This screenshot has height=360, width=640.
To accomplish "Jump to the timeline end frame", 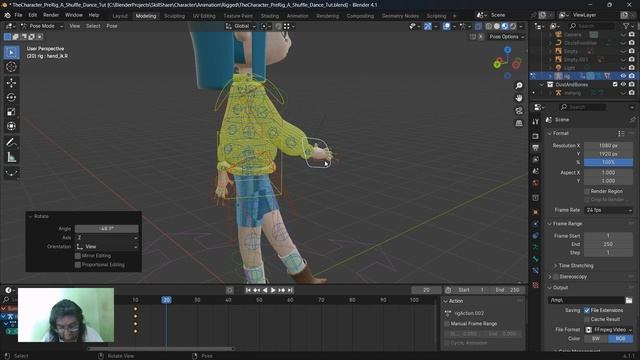I will coord(290,290).
